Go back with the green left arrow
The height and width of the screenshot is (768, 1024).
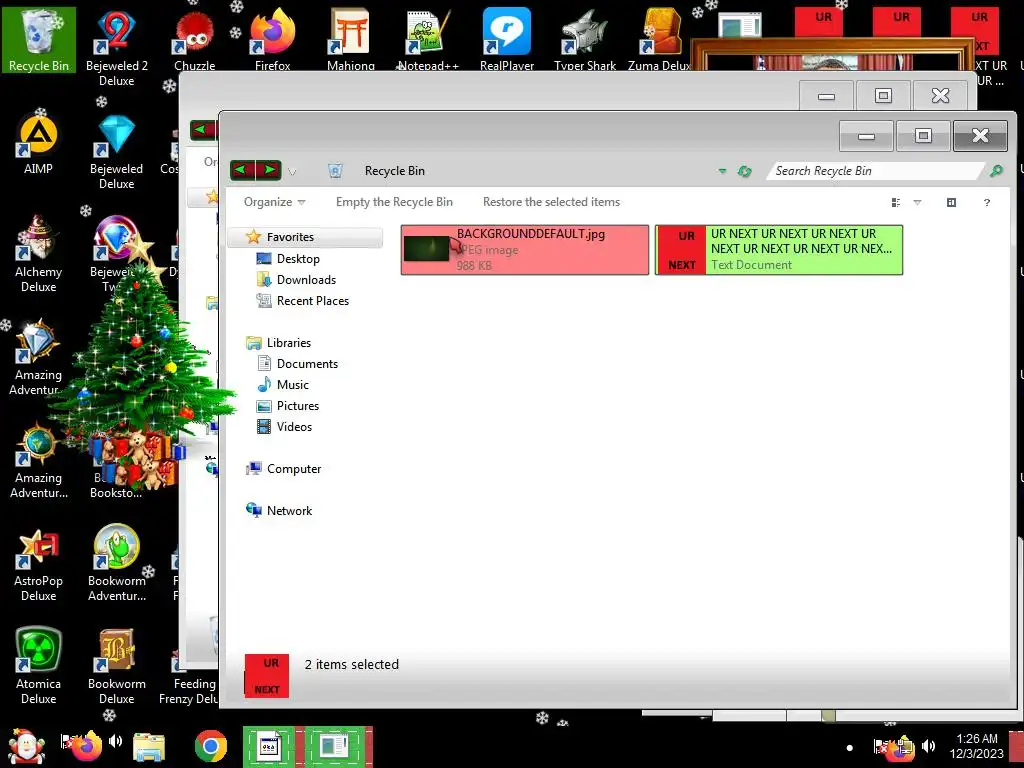(242, 170)
